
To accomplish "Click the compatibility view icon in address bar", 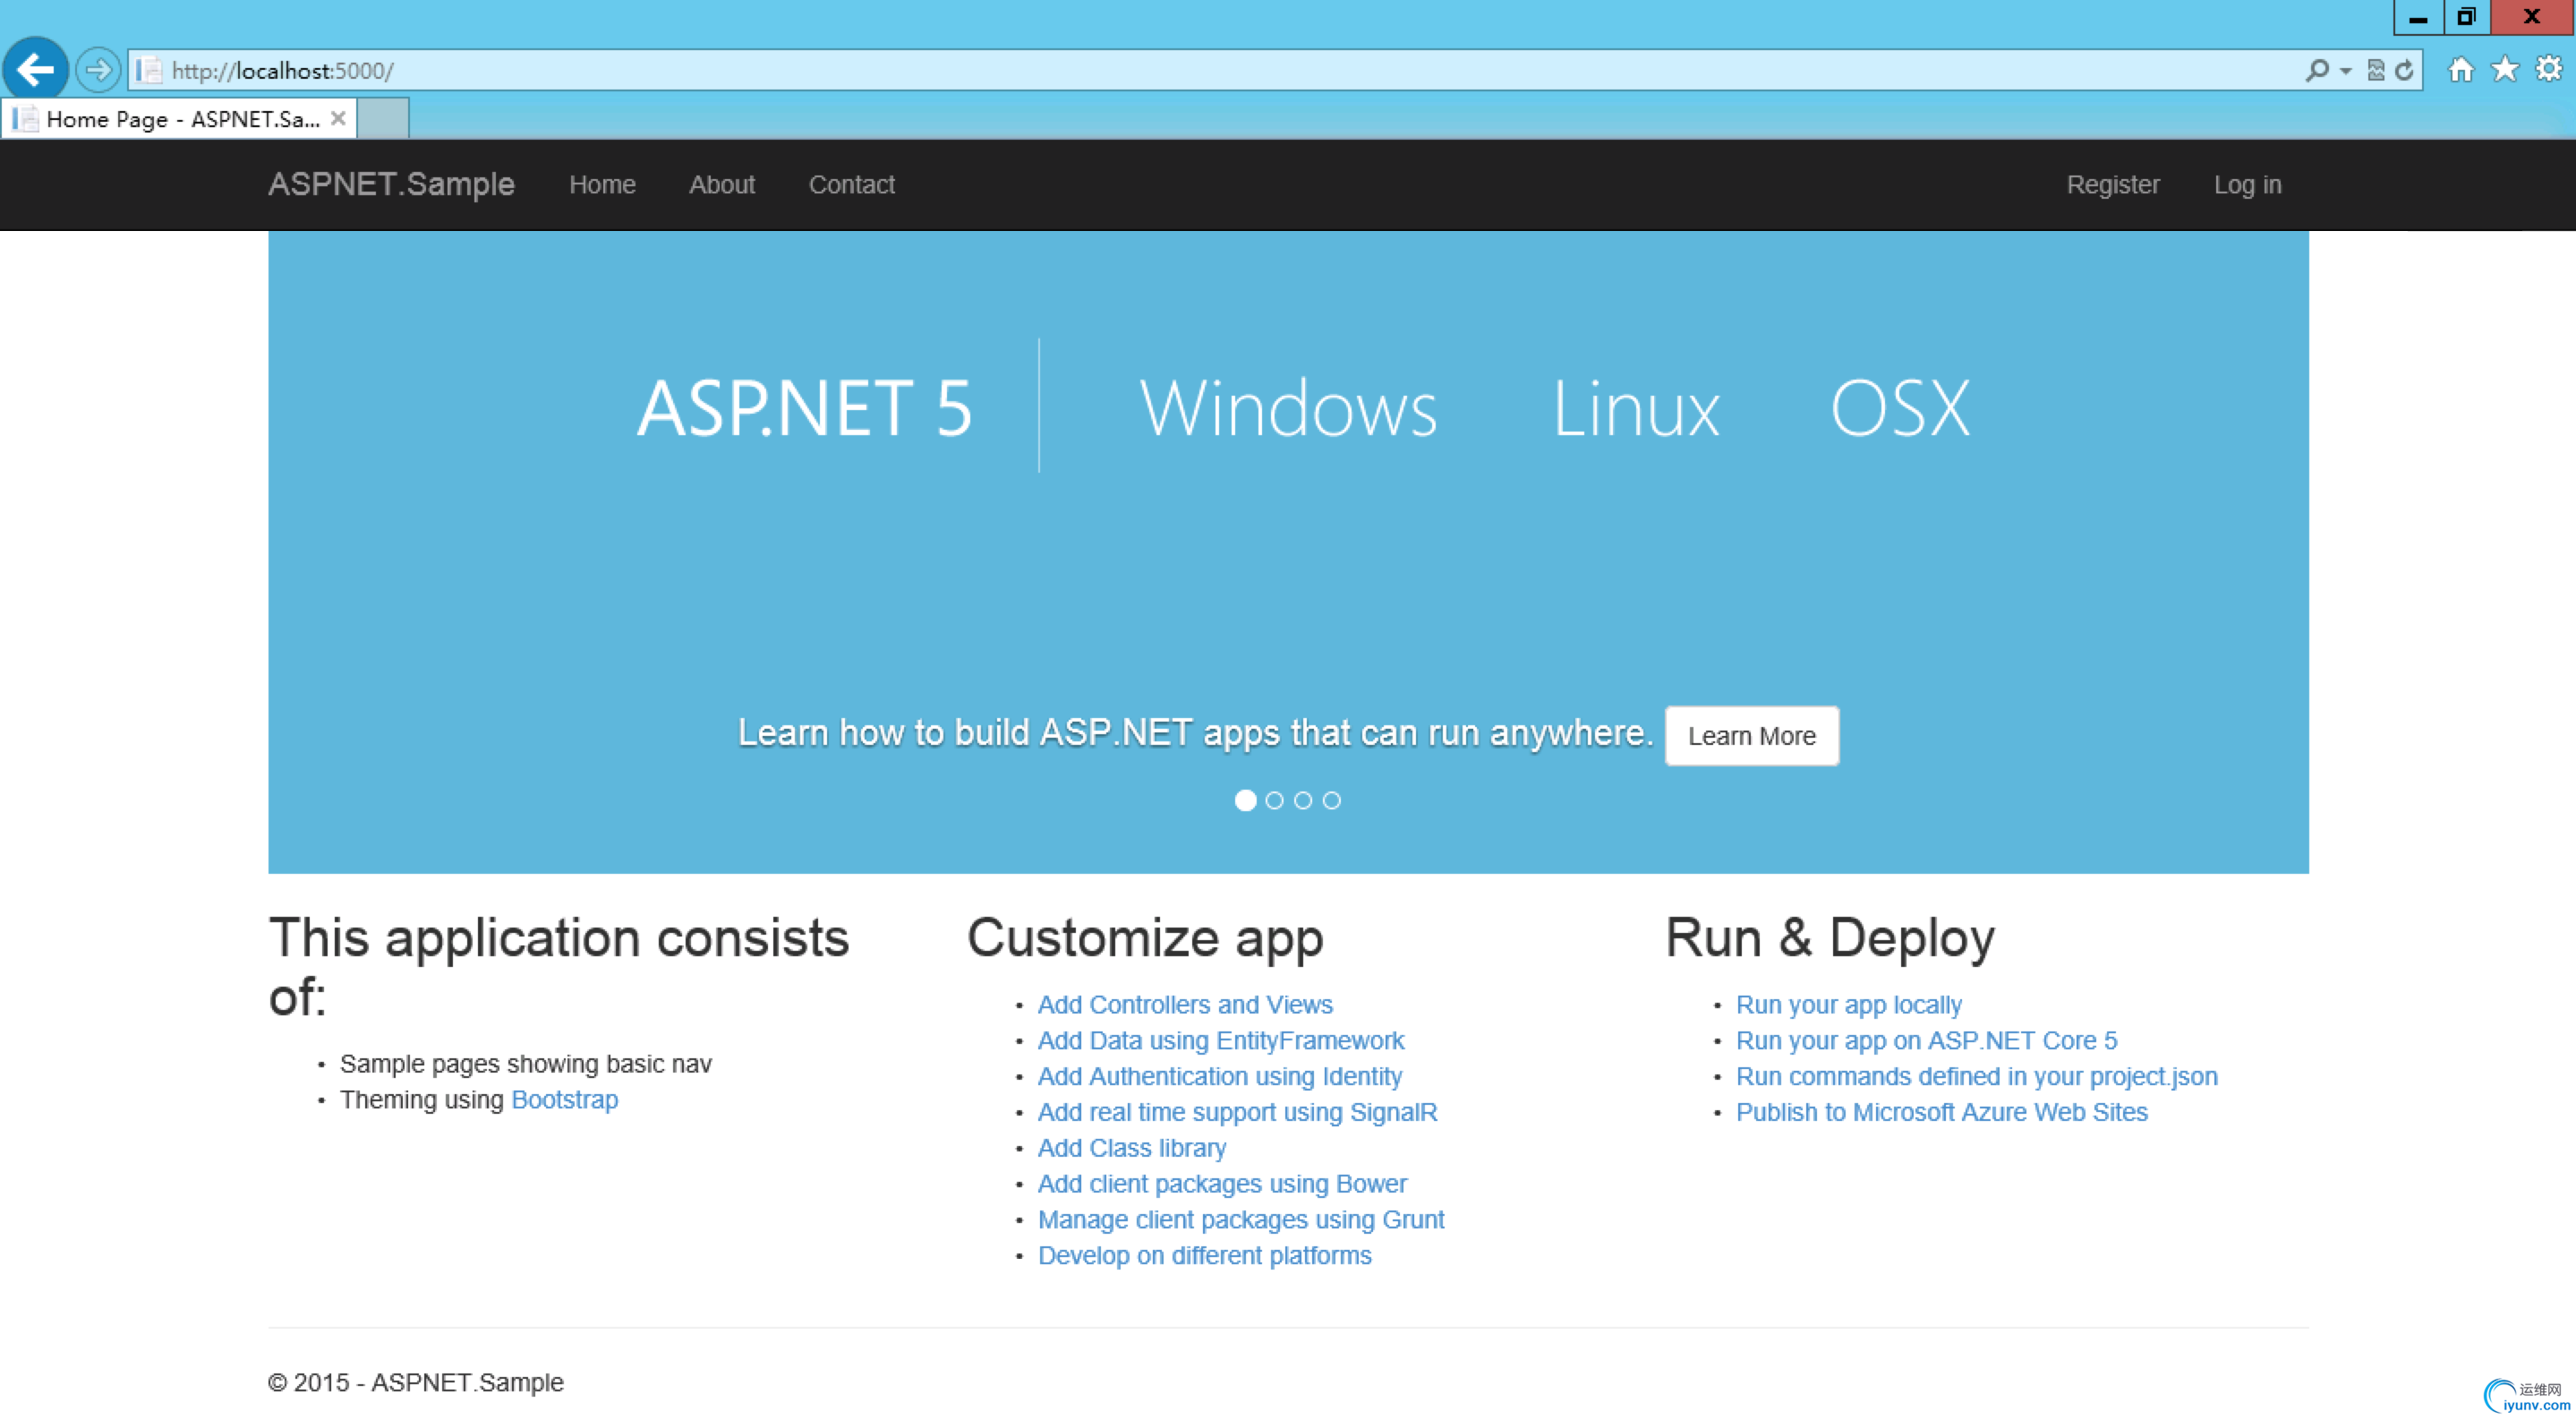I will (x=2376, y=70).
